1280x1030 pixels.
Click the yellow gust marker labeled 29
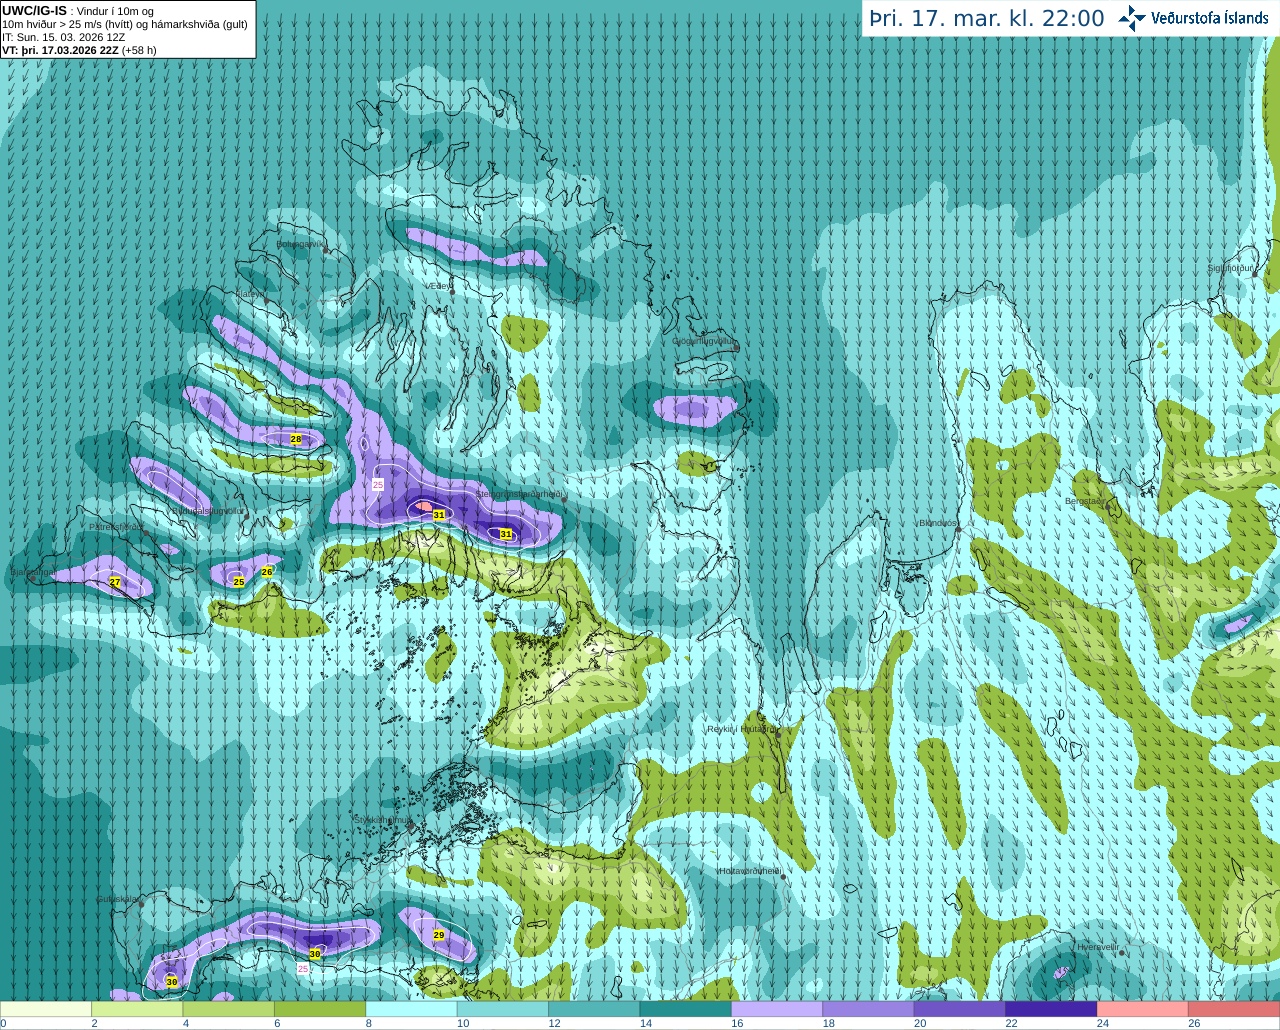pos(439,935)
